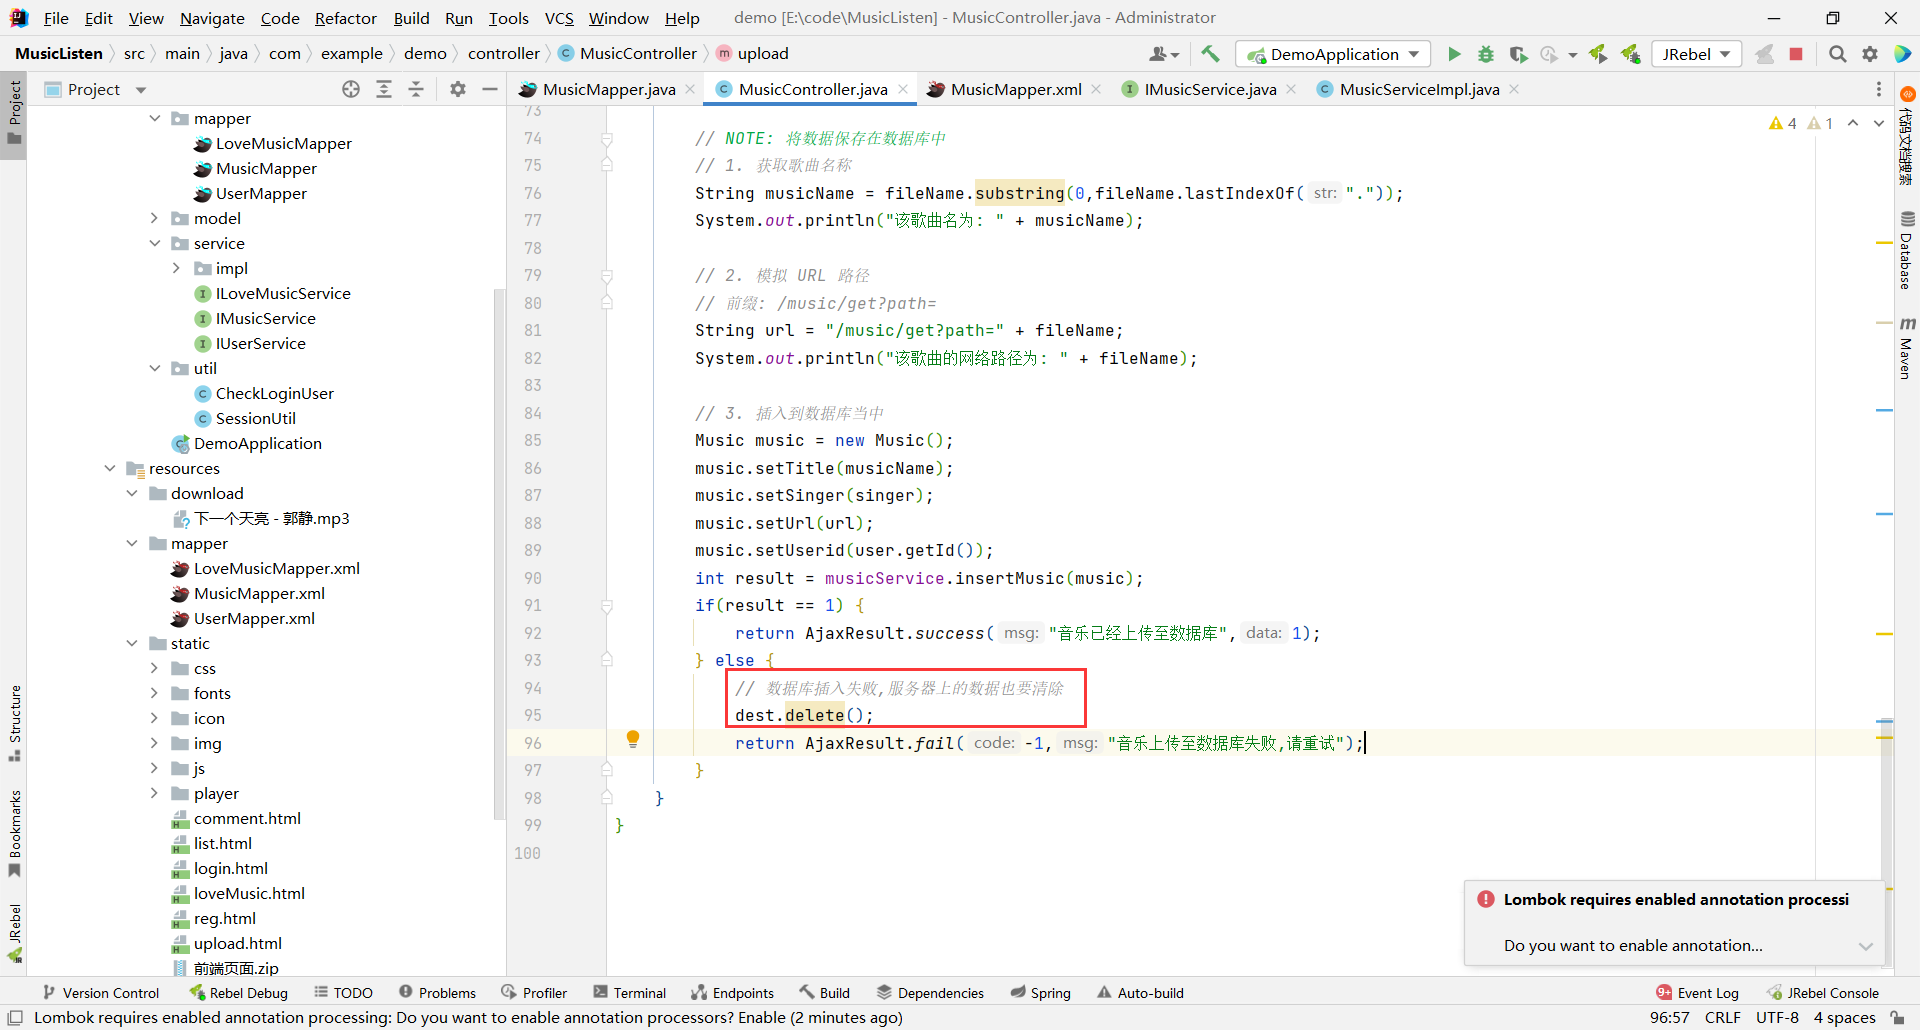Expand the model folder
This screenshot has width=1920, height=1030.
(x=155, y=218)
